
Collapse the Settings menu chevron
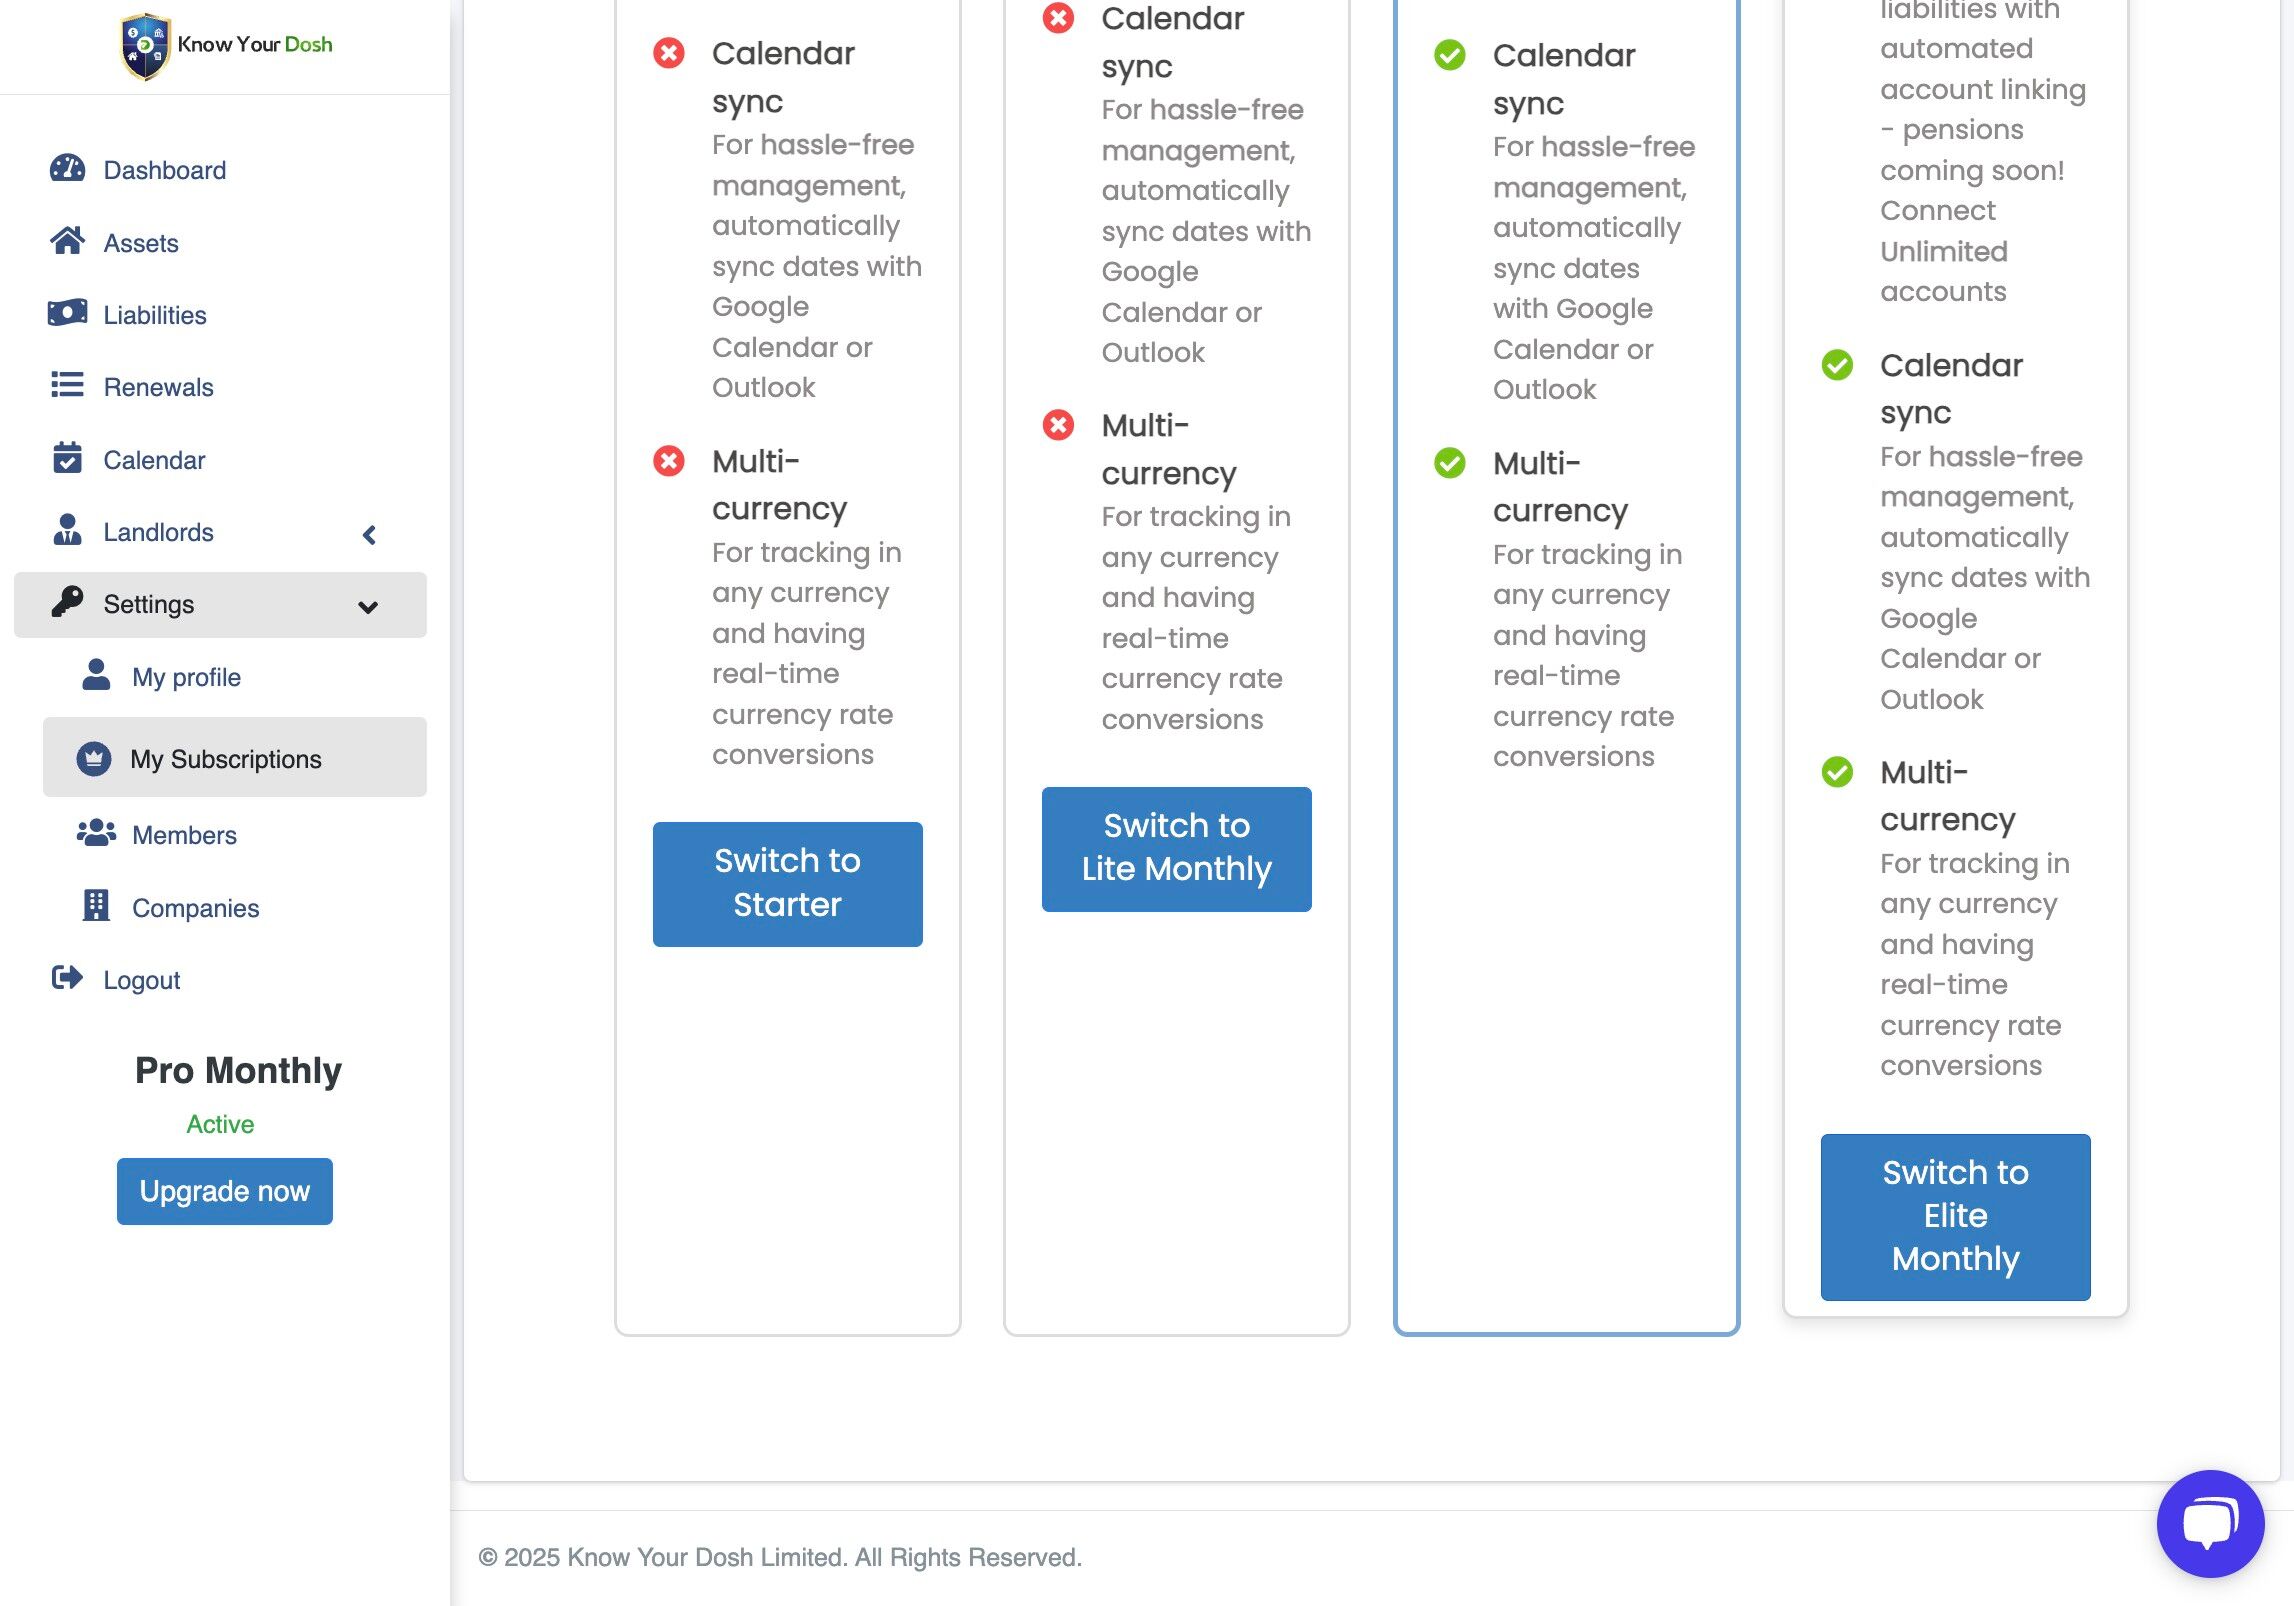coord(368,607)
